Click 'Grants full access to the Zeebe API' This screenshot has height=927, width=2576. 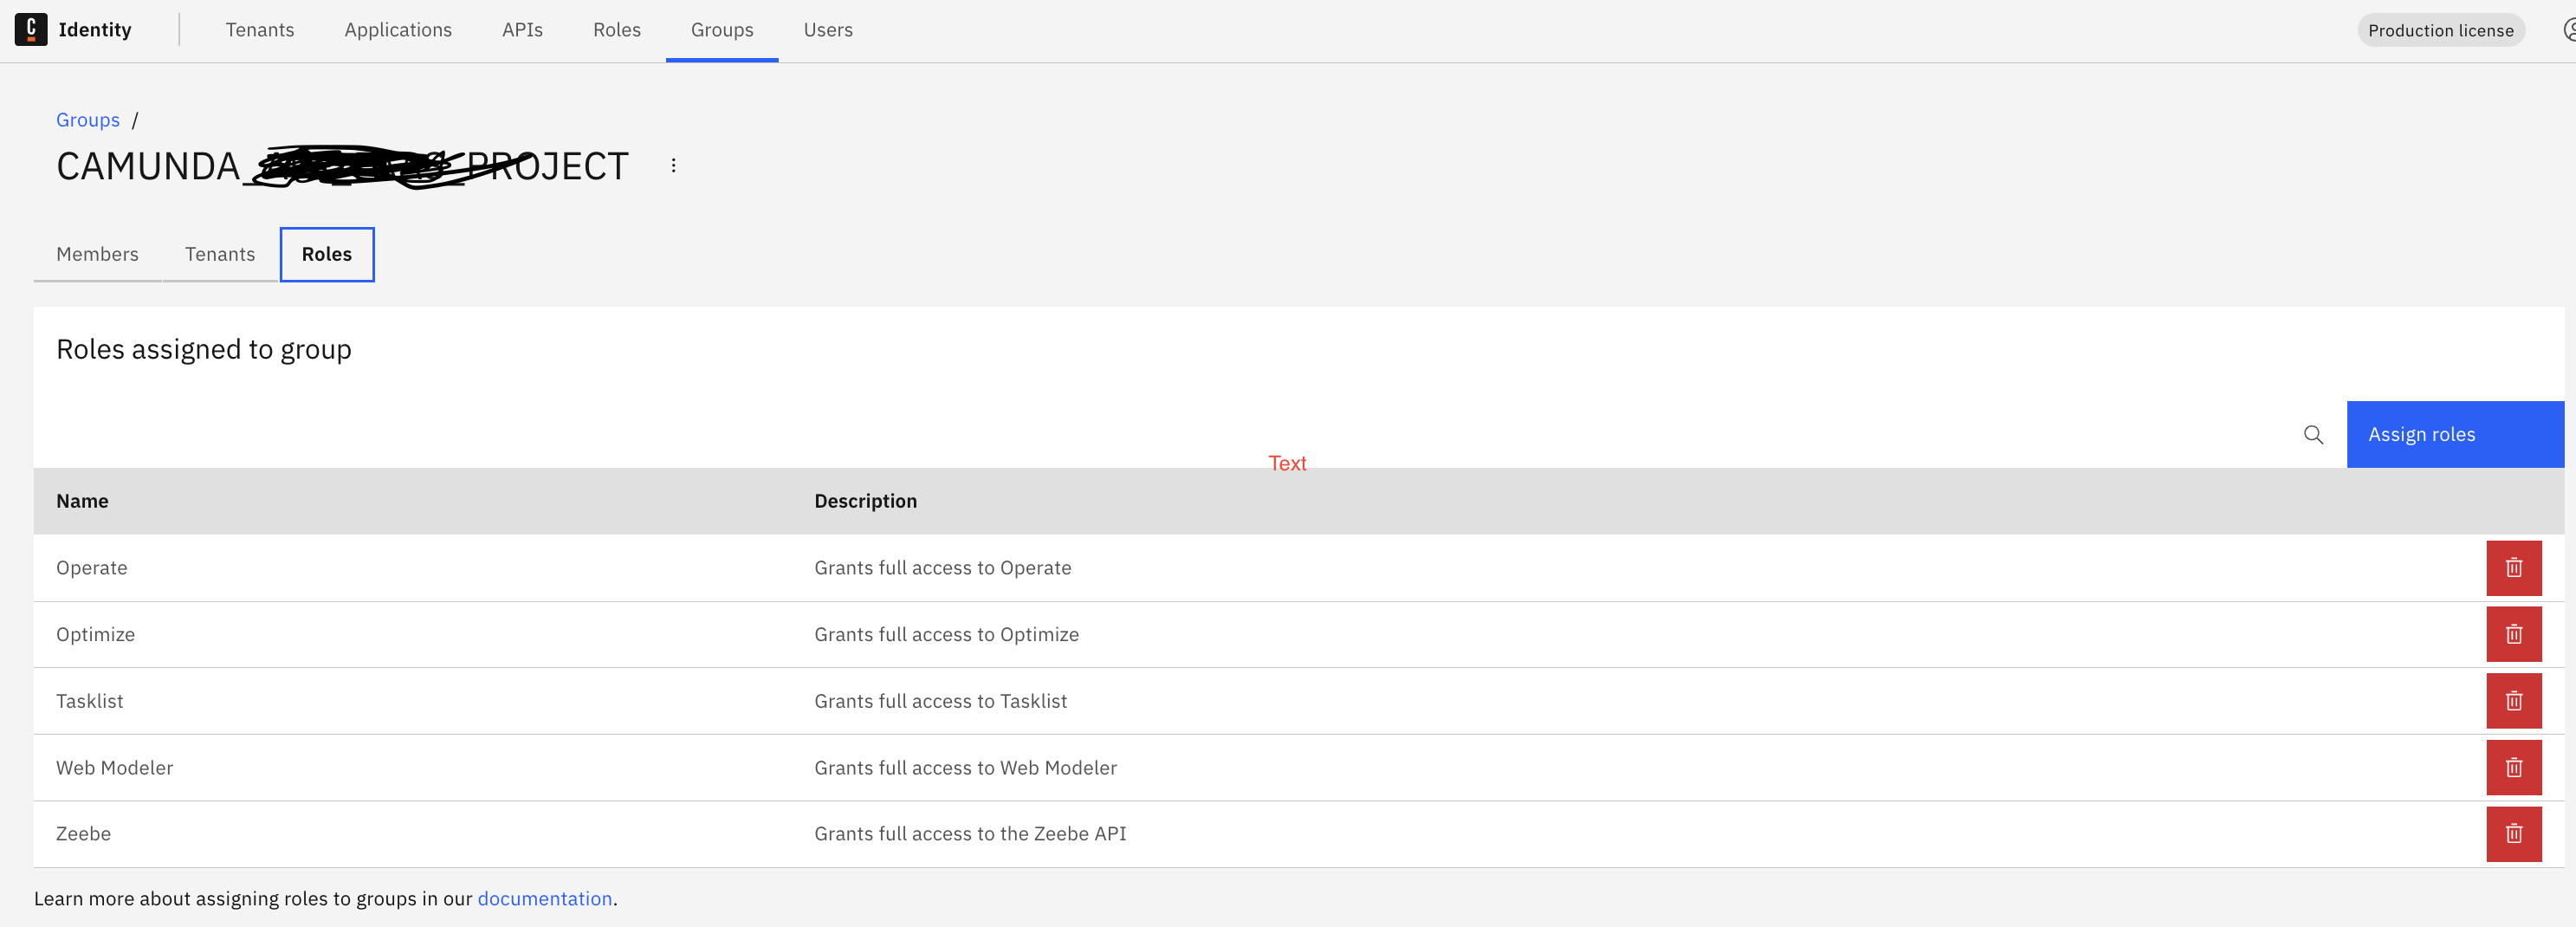(x=970, y=834)
